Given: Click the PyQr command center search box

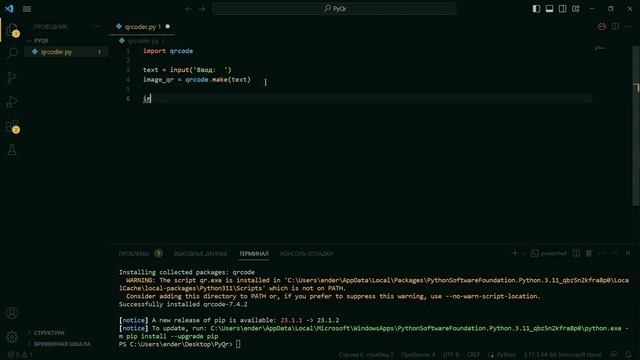Looking at the screenshot, I should pos(334,9).
